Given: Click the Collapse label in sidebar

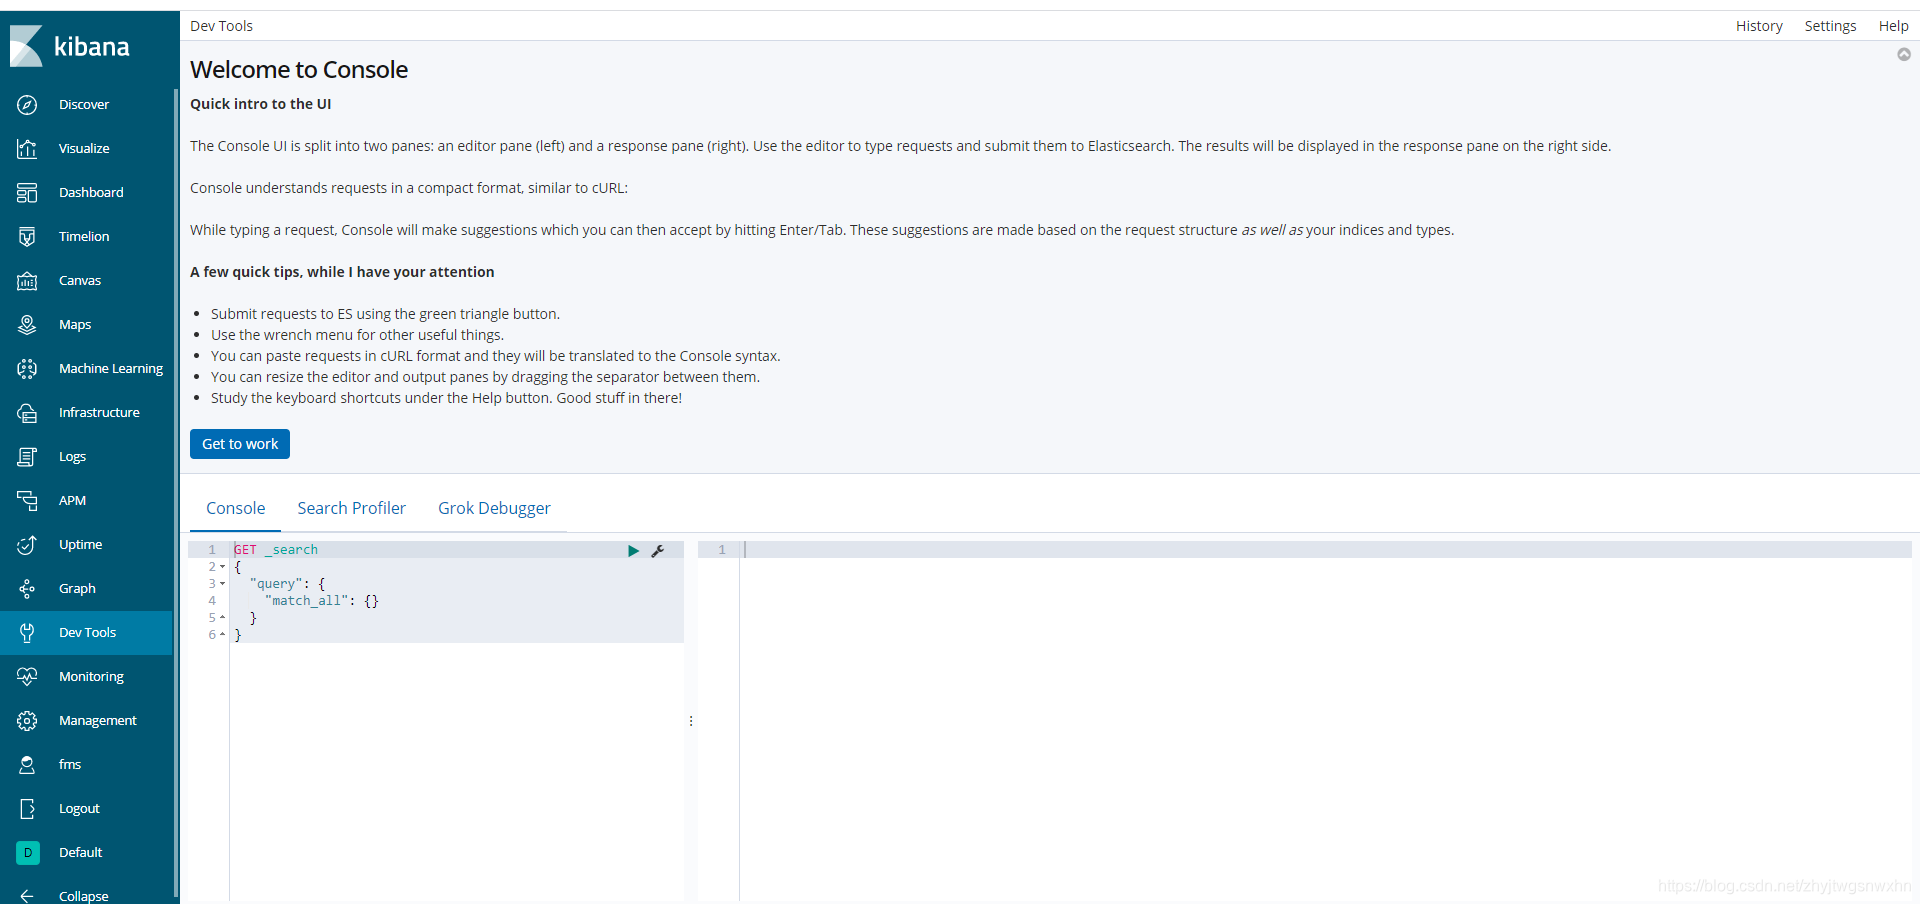Looking at the screenshot, I should [x=84, y=896].
